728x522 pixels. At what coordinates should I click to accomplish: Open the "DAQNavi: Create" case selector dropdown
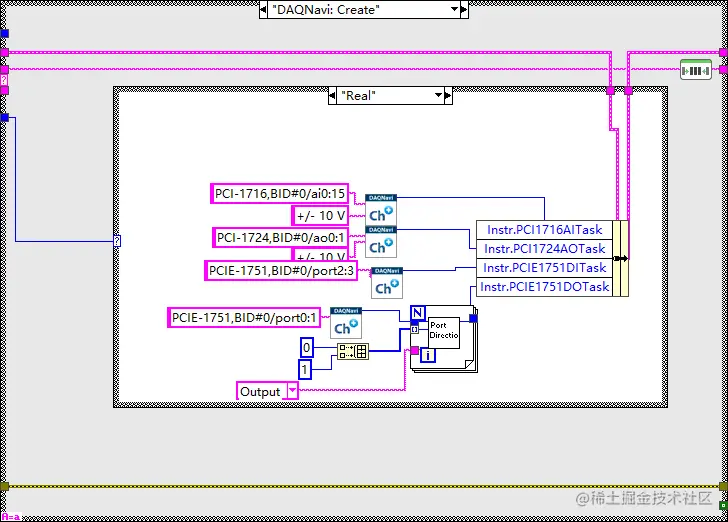pyautogui.click(x=455, y=9)
